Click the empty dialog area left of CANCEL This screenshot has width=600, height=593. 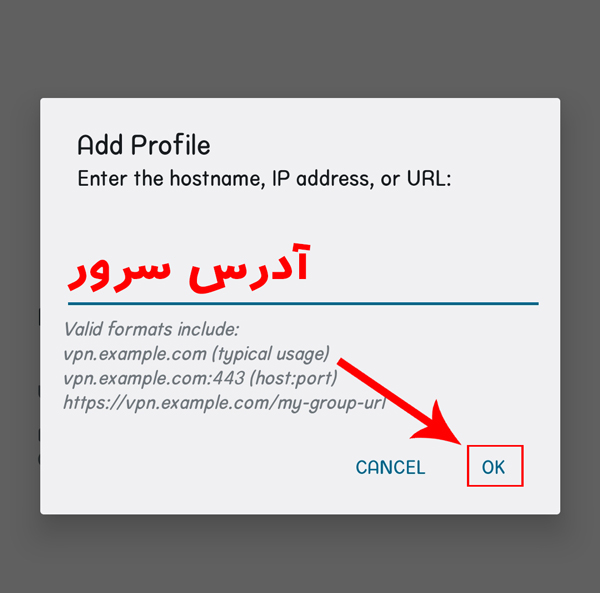click(x=200, y=467)
